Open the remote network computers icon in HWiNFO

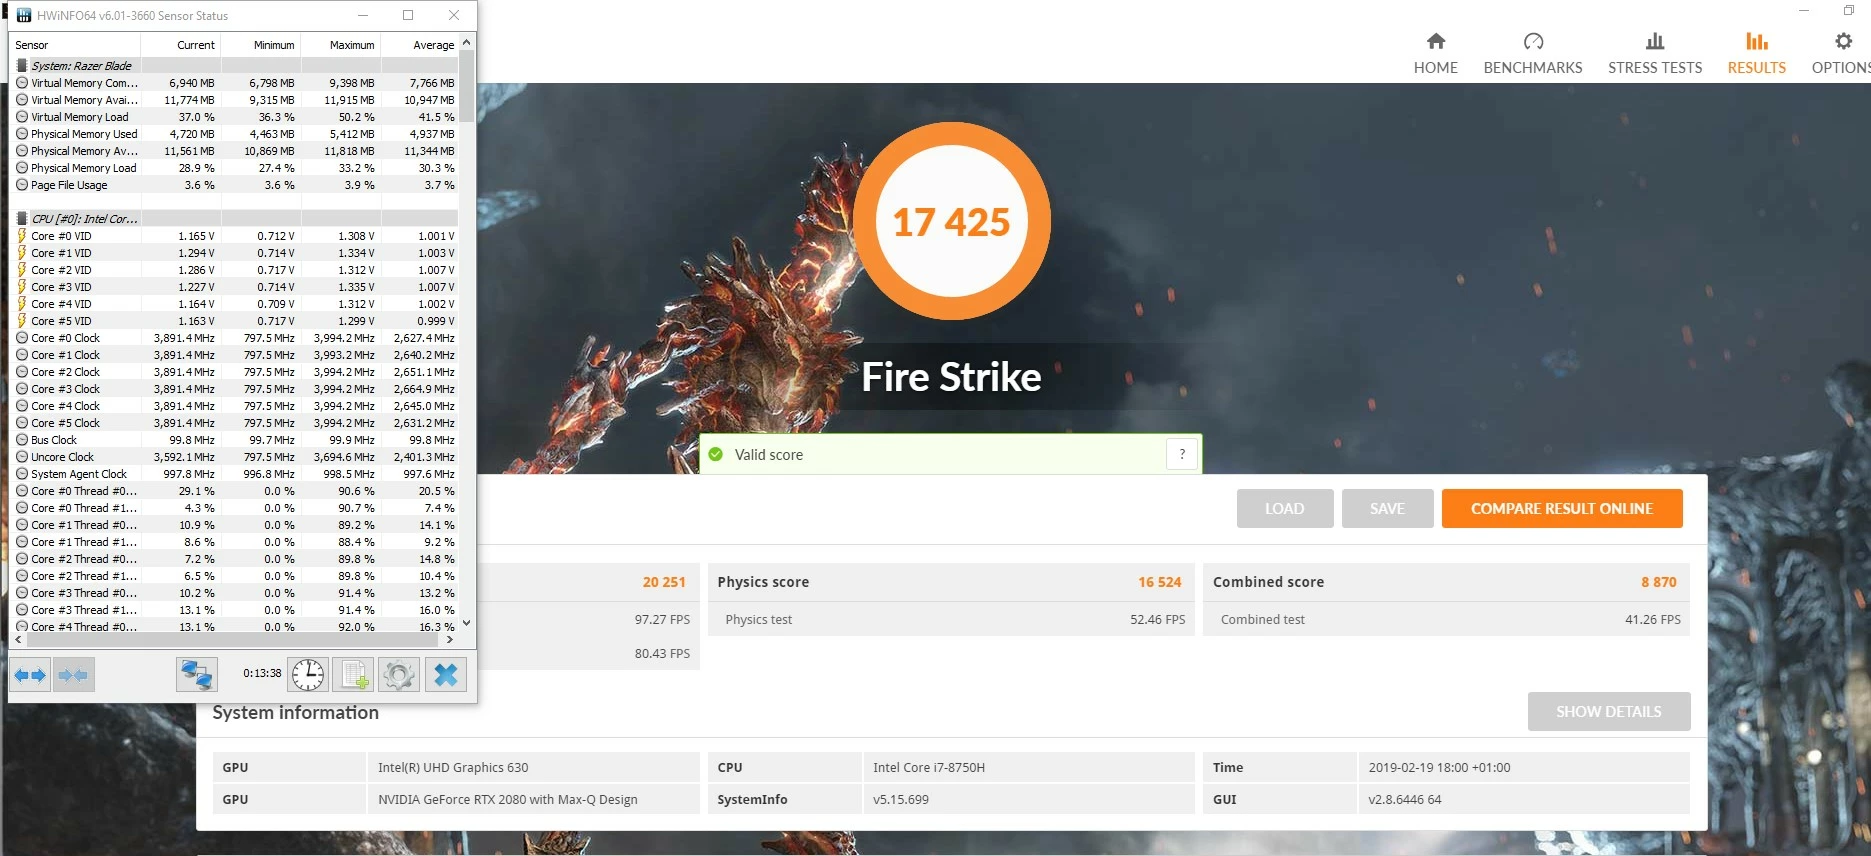[x=197, y=675]
